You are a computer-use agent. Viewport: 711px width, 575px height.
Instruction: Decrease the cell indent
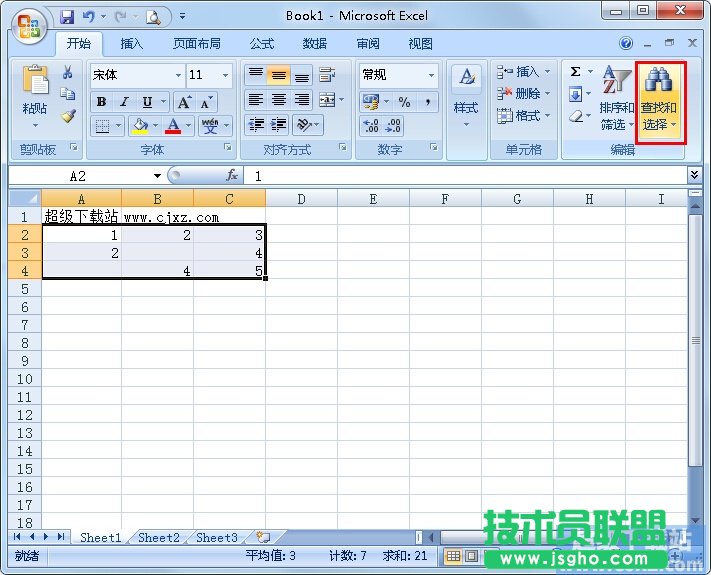[x=257, y=124]
